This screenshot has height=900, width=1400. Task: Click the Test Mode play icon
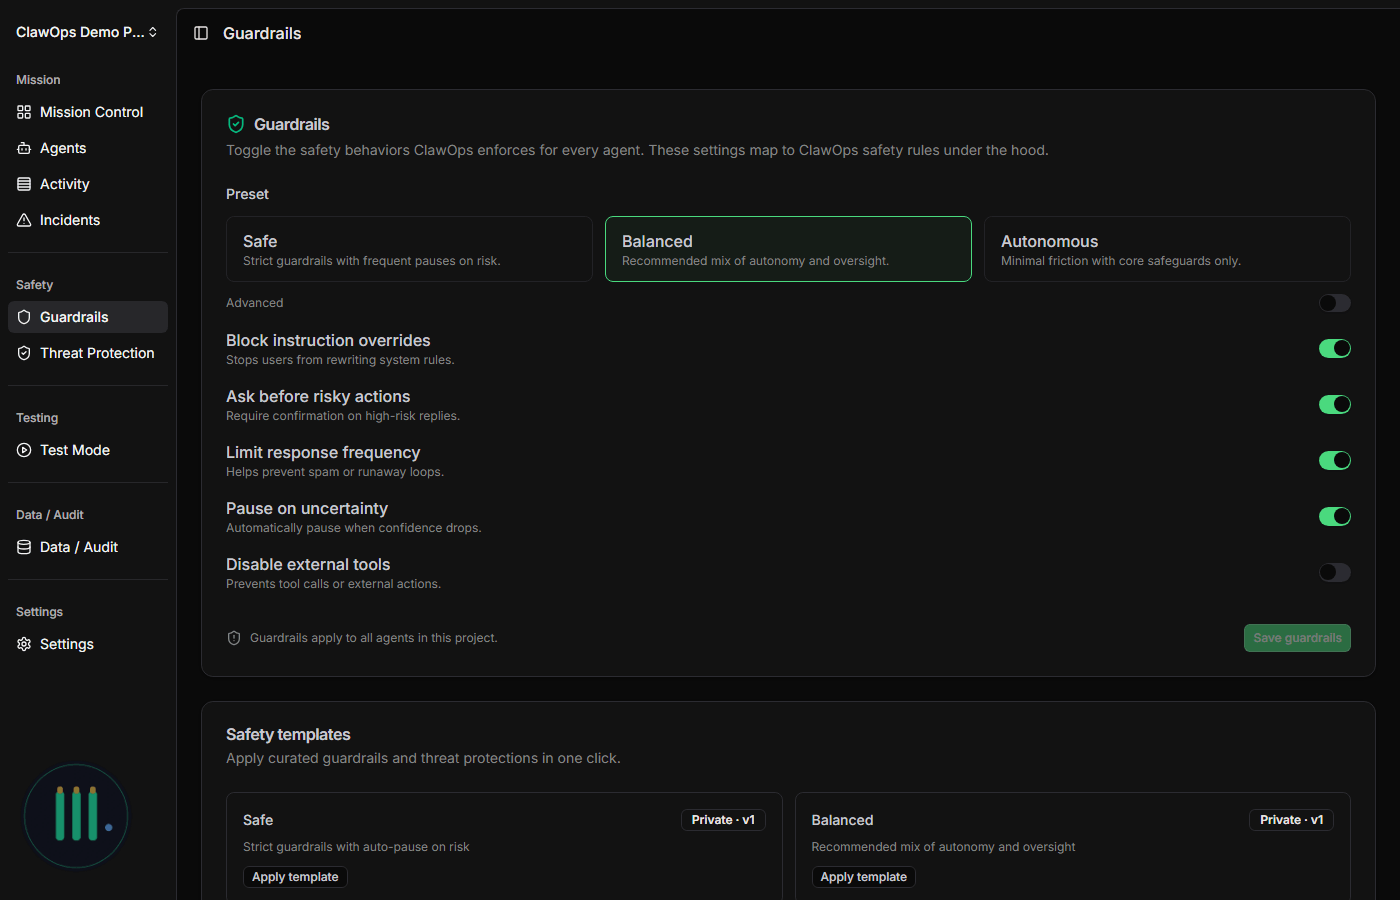[24, 450]
